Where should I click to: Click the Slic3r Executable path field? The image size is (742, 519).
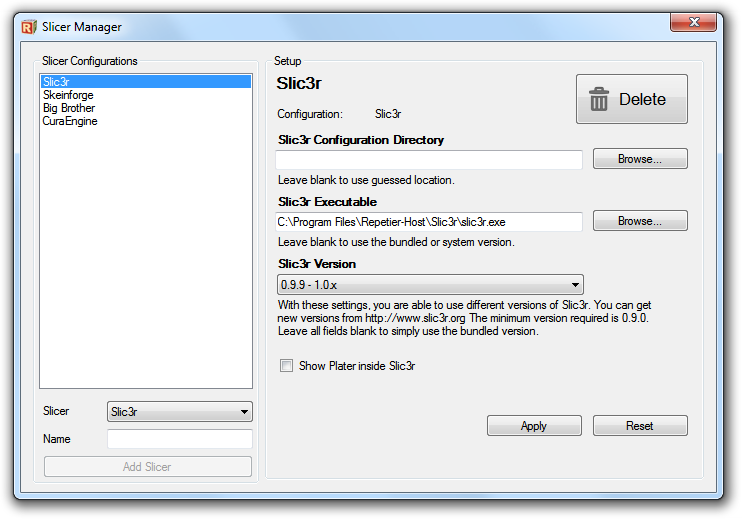pyautogui.click(x=429, y=222)
